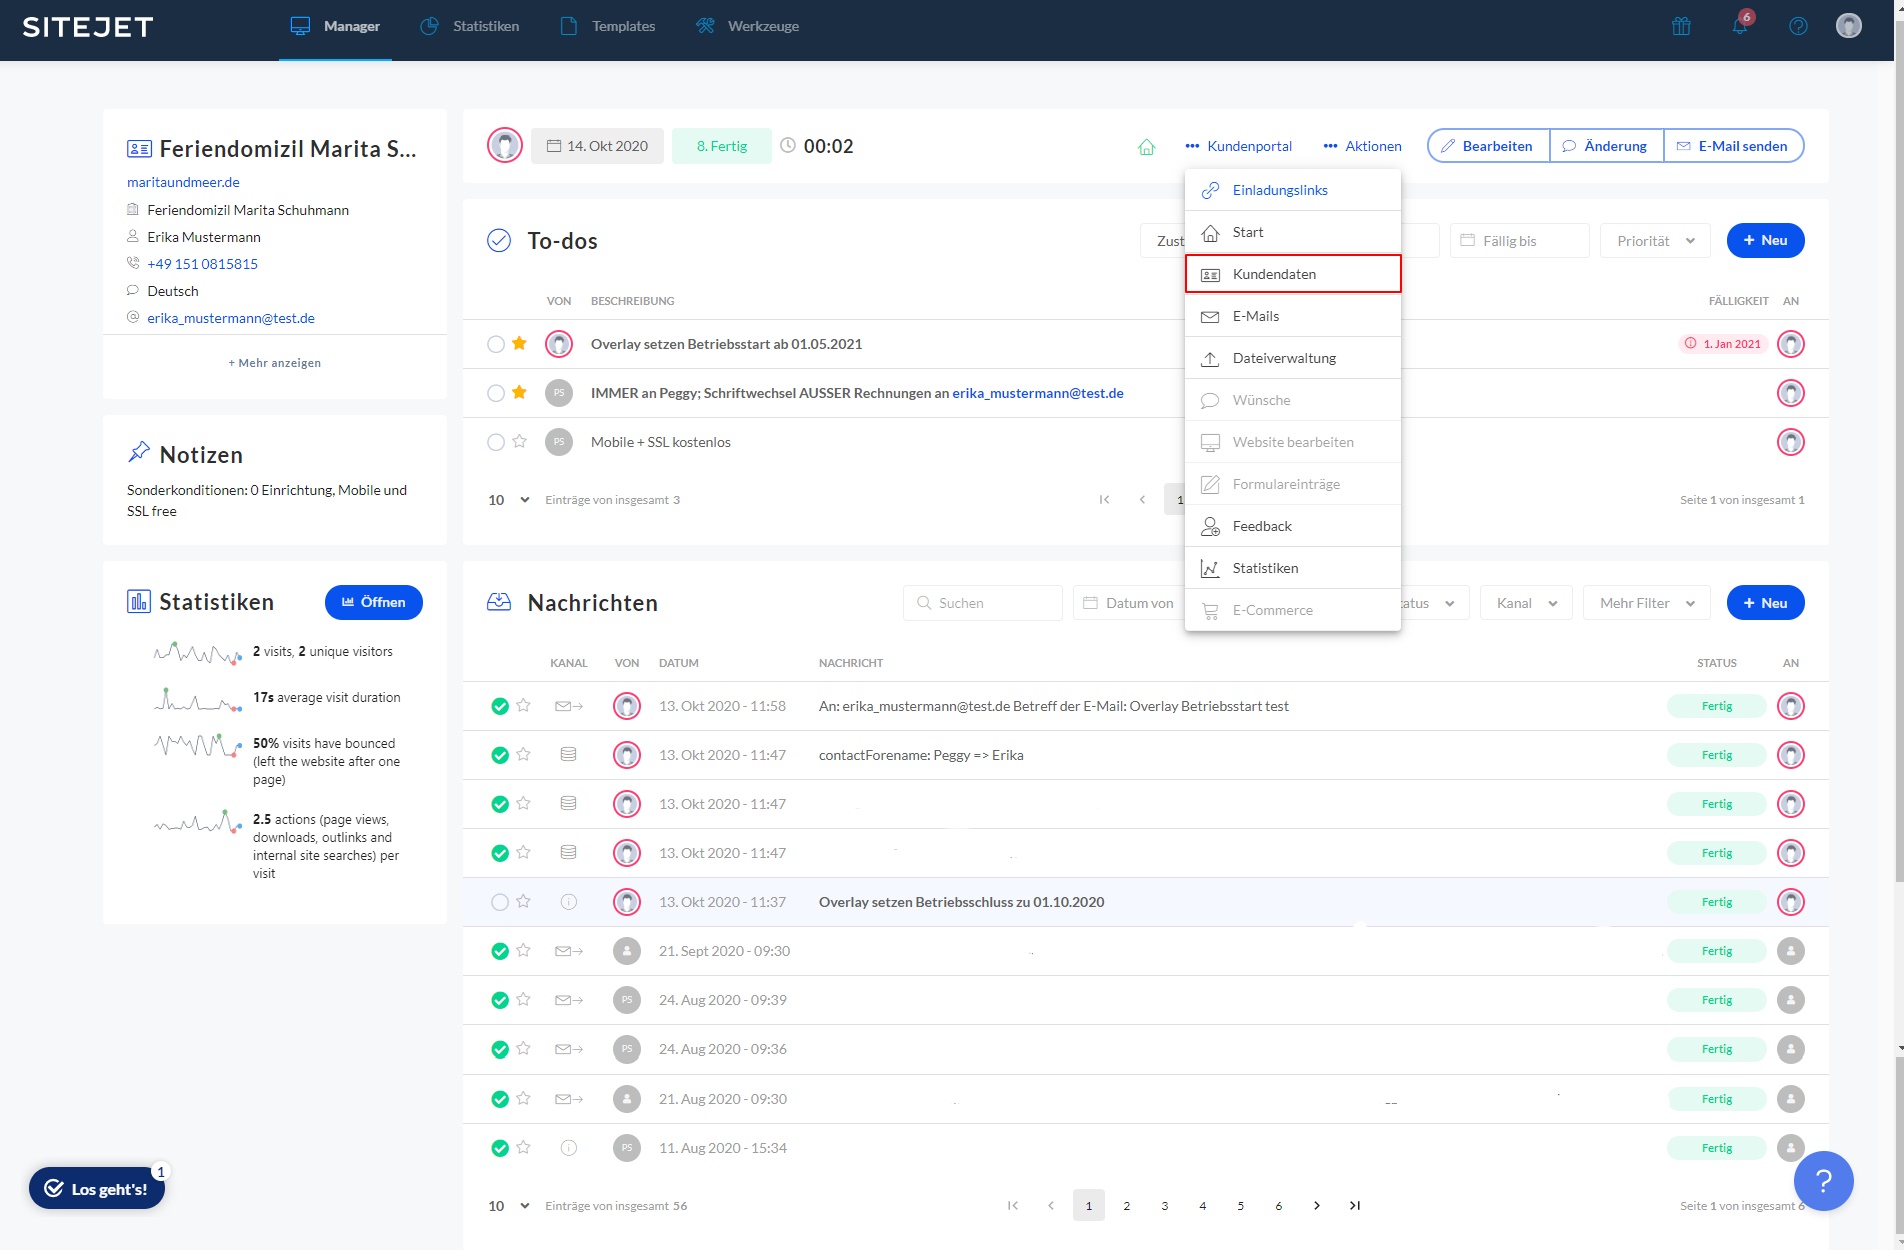Choose Einladungslinks in the dropdown menu
This screenshot has width=1904, height=1250.
[x=1293, y=190]
